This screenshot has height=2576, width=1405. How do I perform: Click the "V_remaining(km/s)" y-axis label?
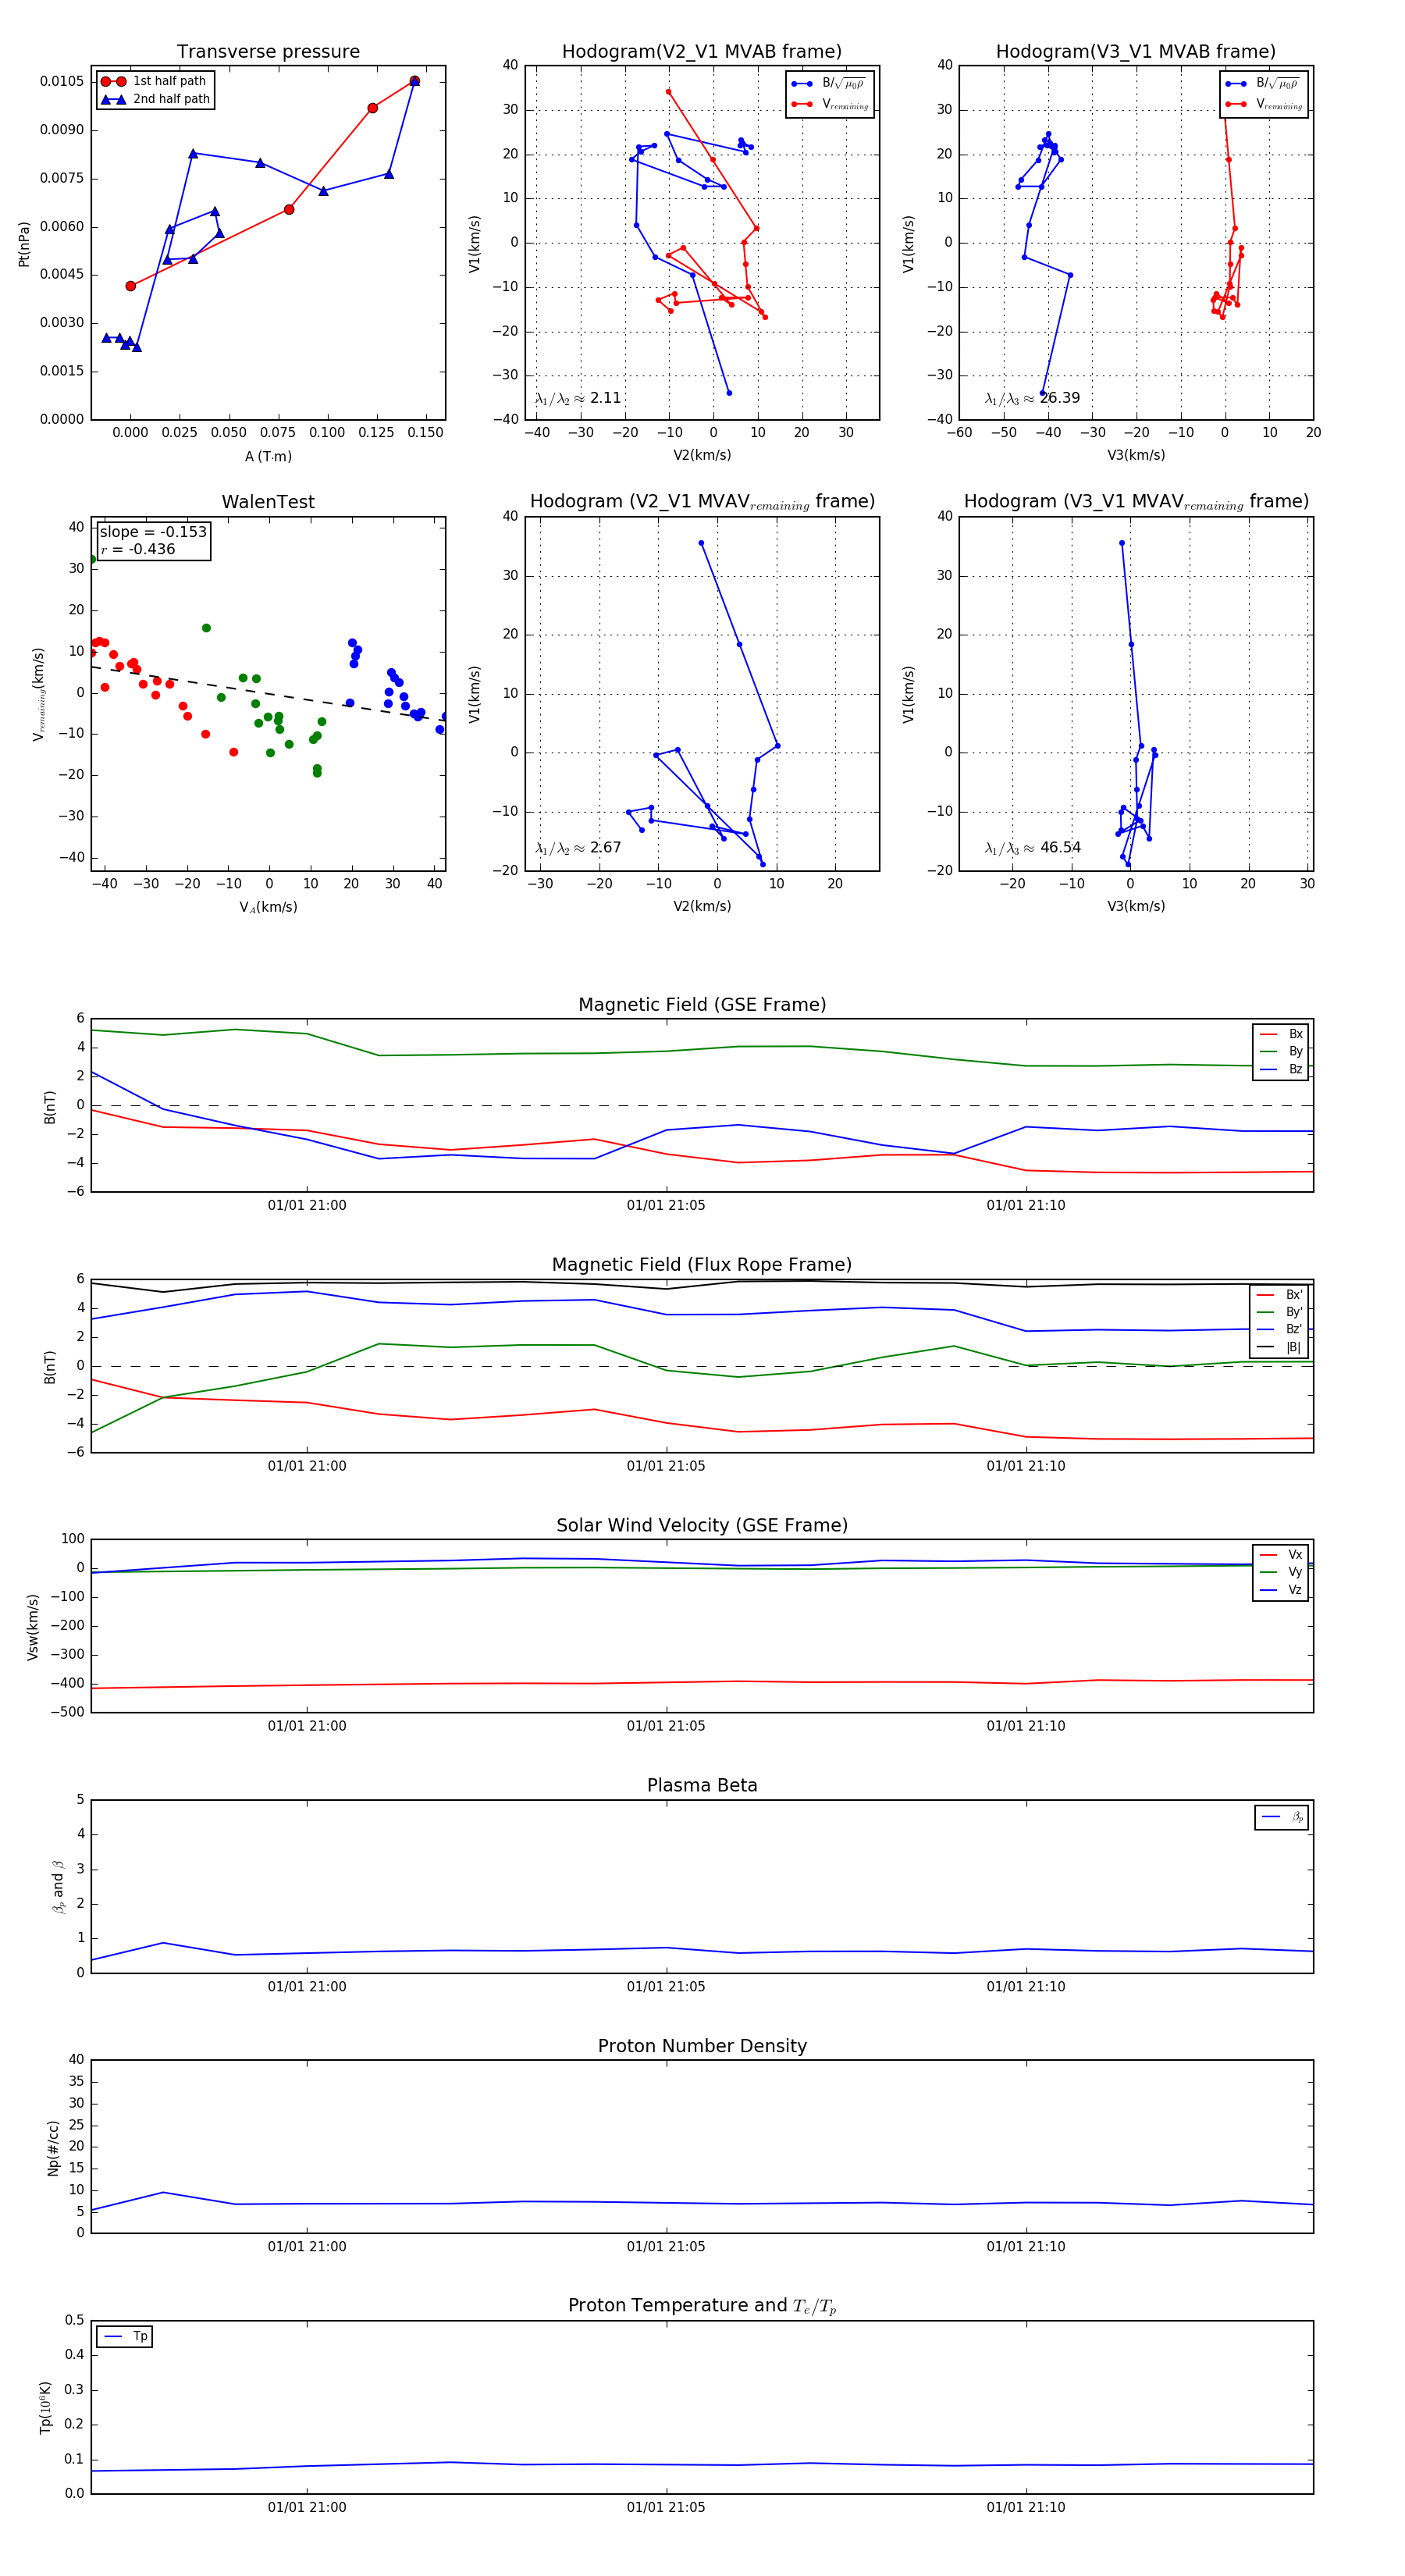pos(39,694)
